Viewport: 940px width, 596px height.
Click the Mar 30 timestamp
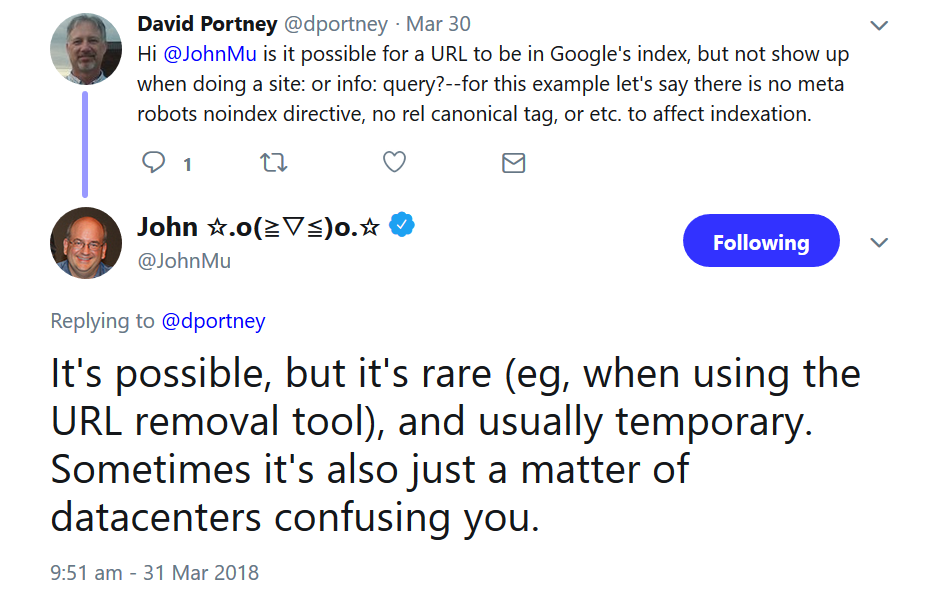[x=437, y=24]
